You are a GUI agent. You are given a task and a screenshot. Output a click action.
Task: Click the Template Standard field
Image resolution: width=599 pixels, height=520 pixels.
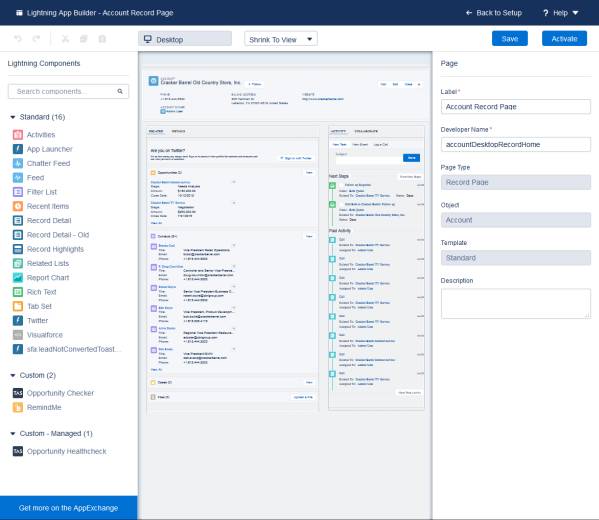click(516, 258)
